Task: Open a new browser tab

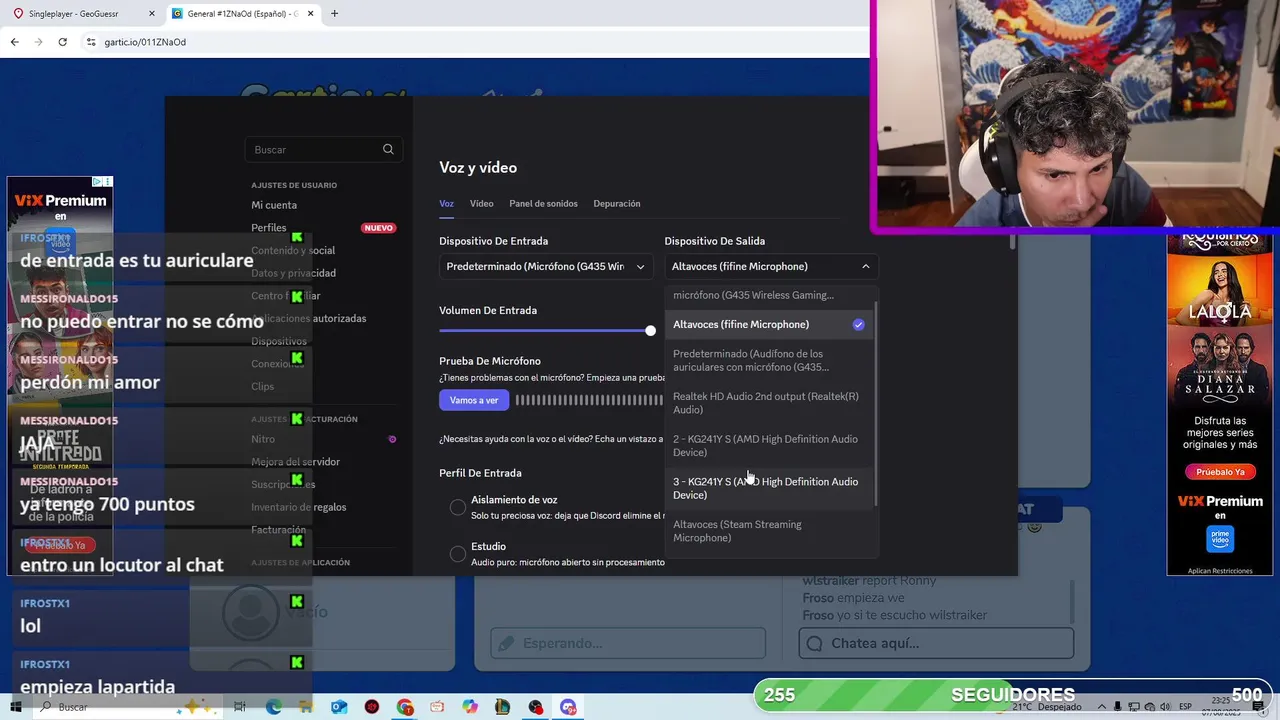Action: [x=334, y=13]
